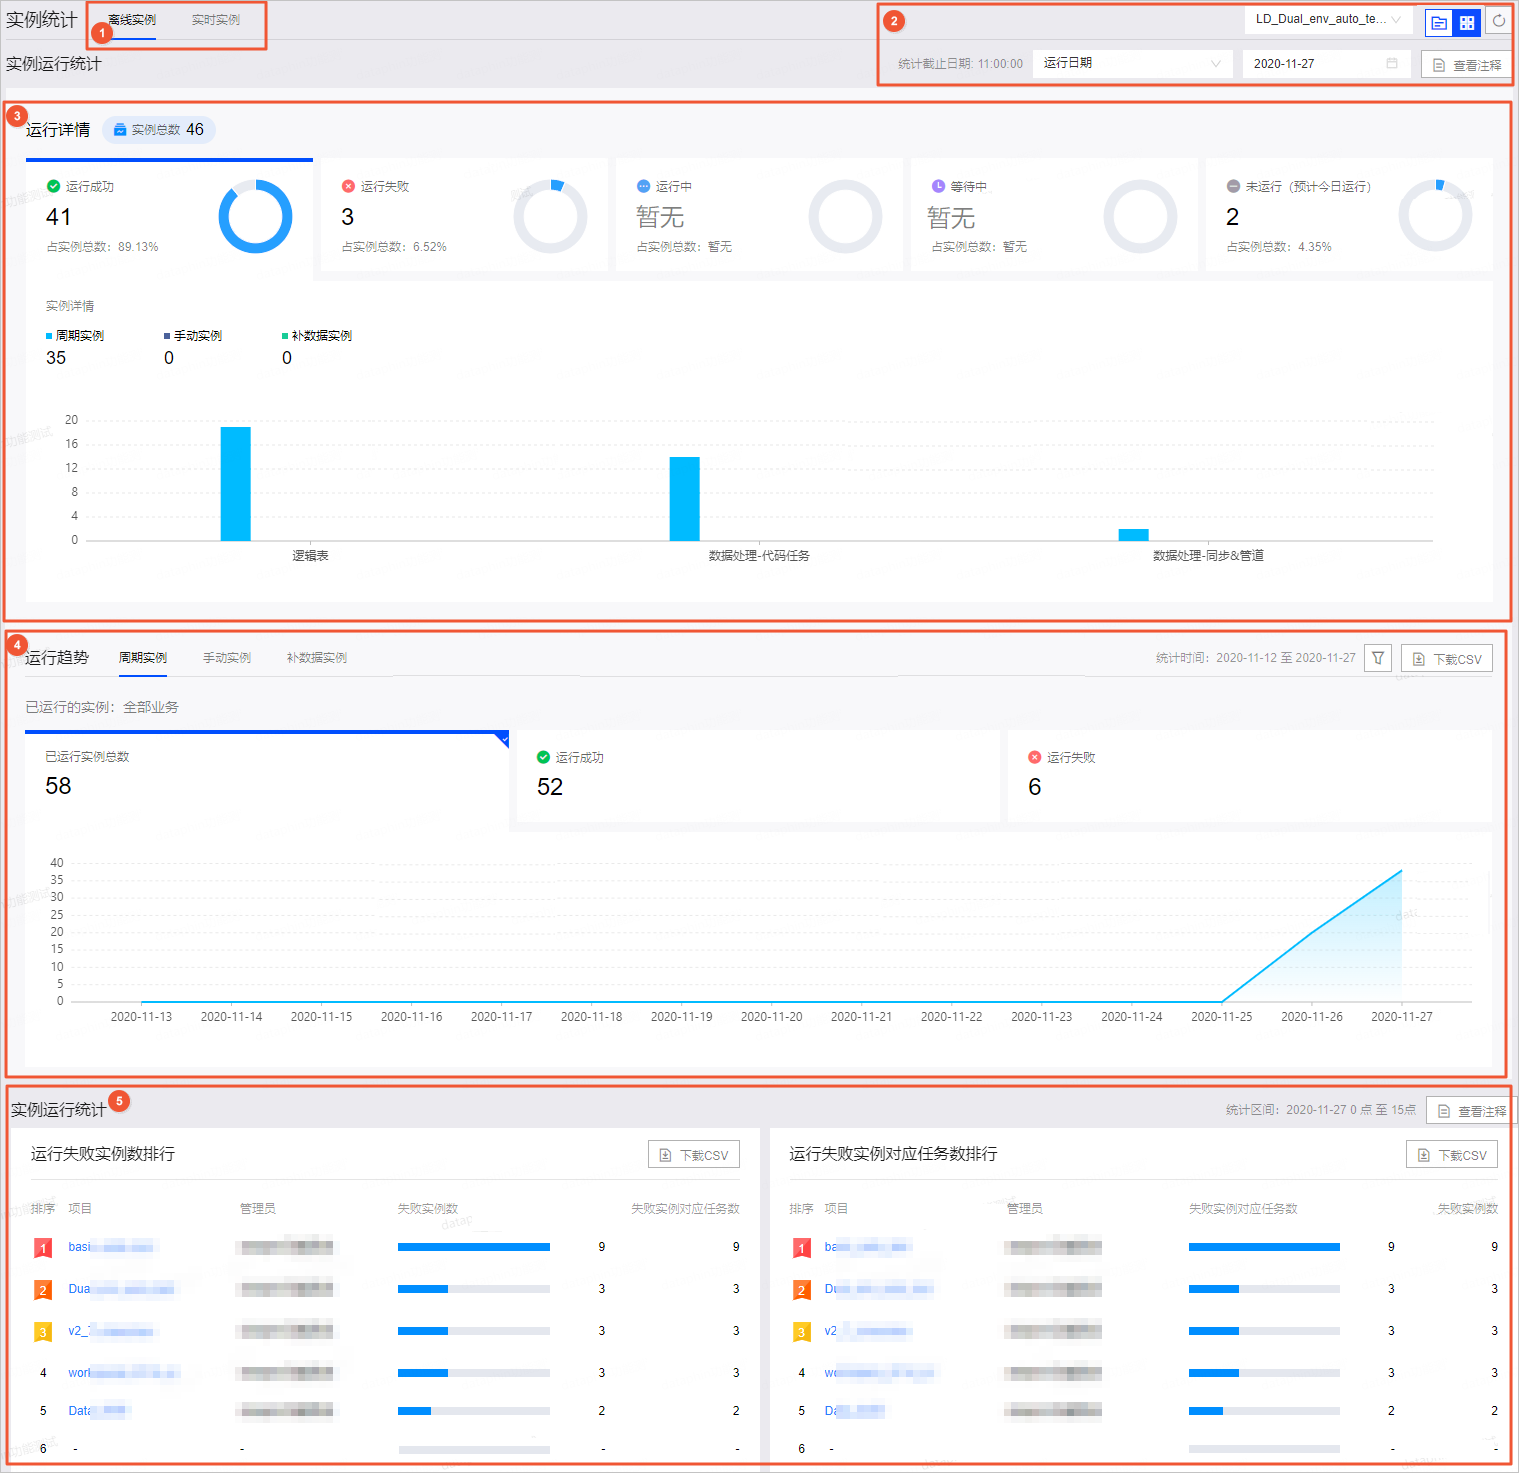Open the rank 5 project link 'Data...' in 运行失败实例数排行
The height and width of the screenshot is (1473, 1519).
[99, 1411]
